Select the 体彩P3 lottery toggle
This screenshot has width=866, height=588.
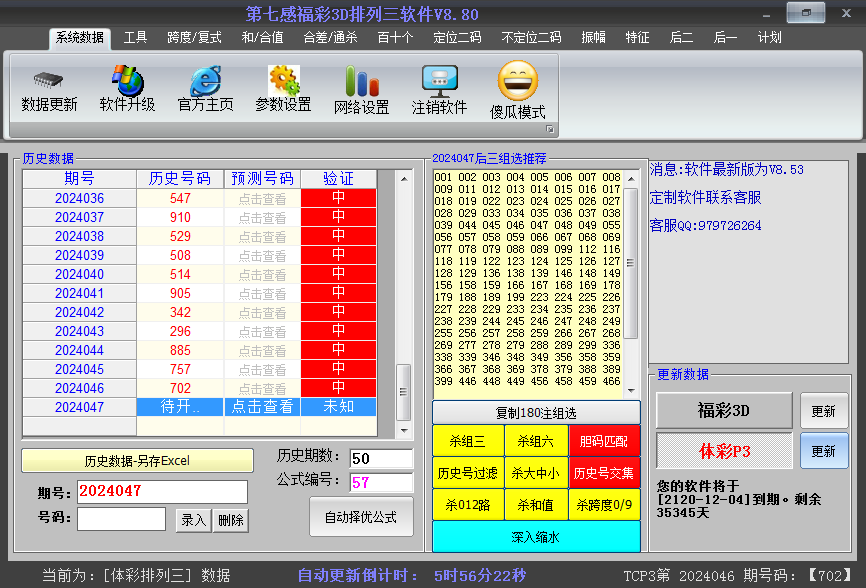724,451
